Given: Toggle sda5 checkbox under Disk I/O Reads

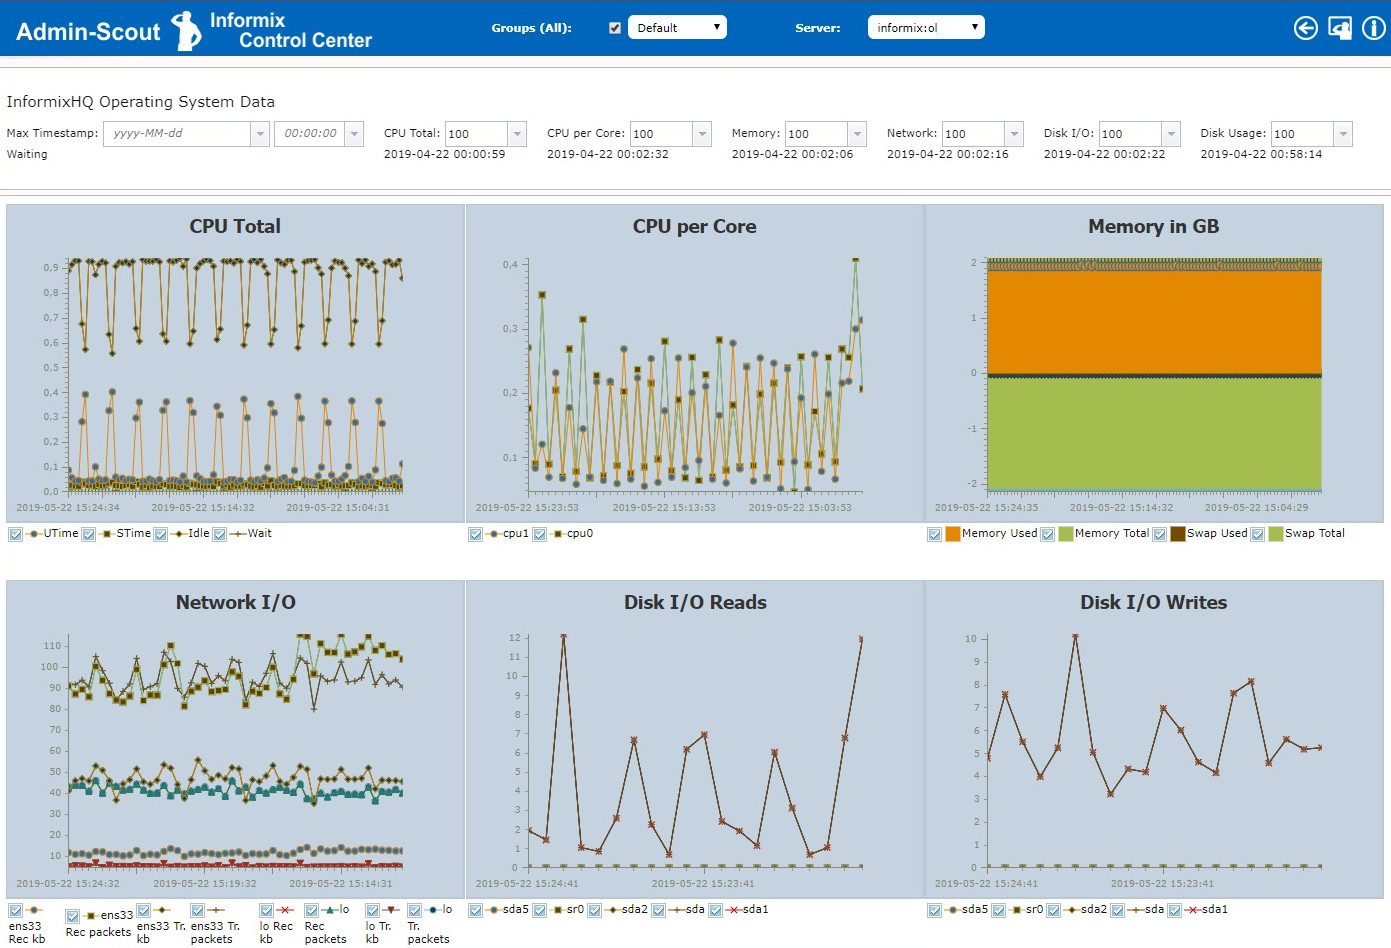Looking at the screenshot, I should 476,910.
